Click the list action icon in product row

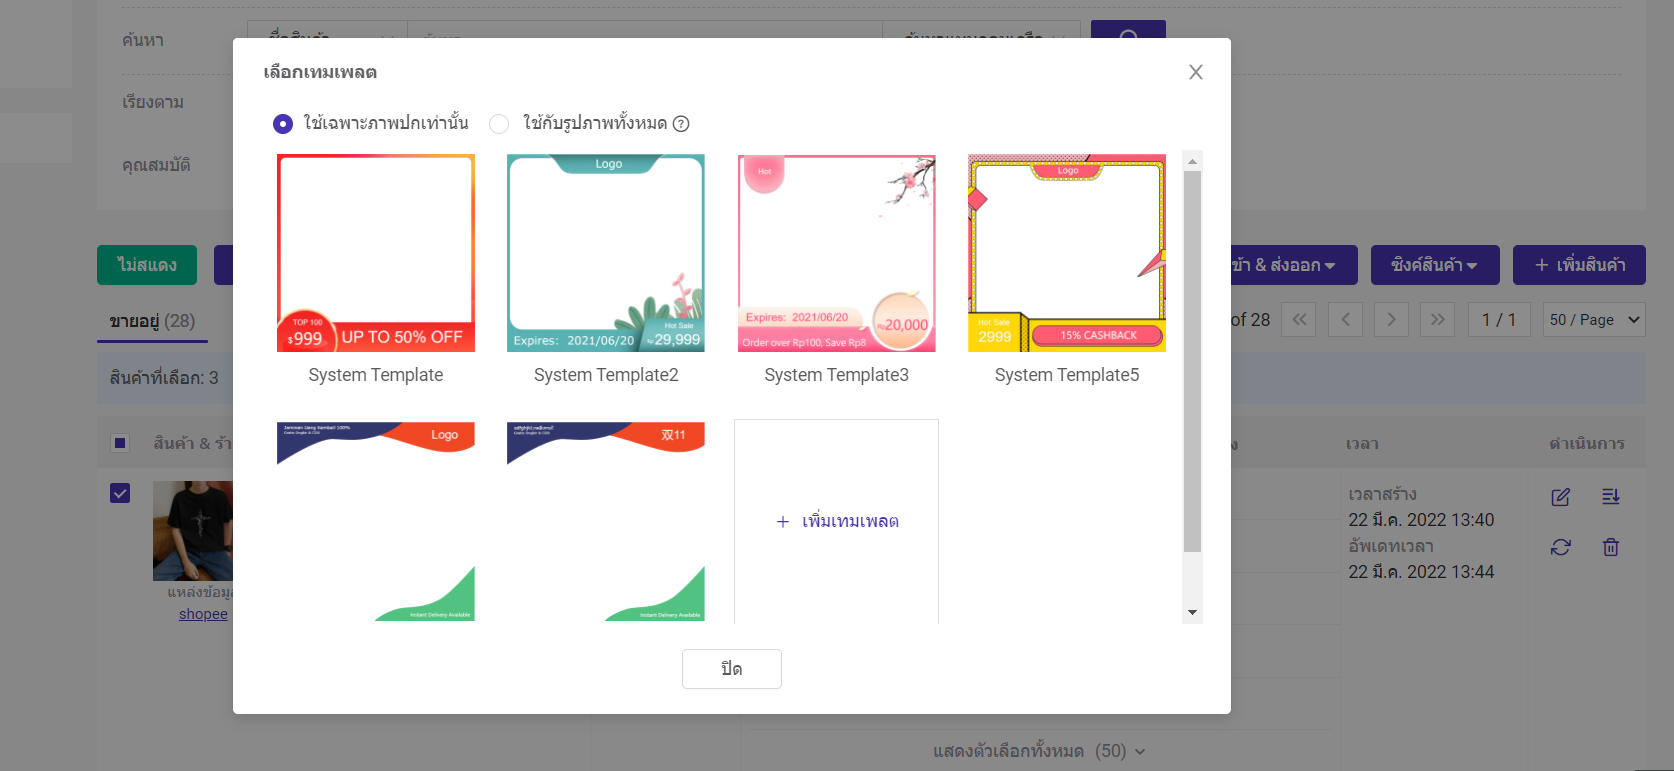click(1610, 497)
